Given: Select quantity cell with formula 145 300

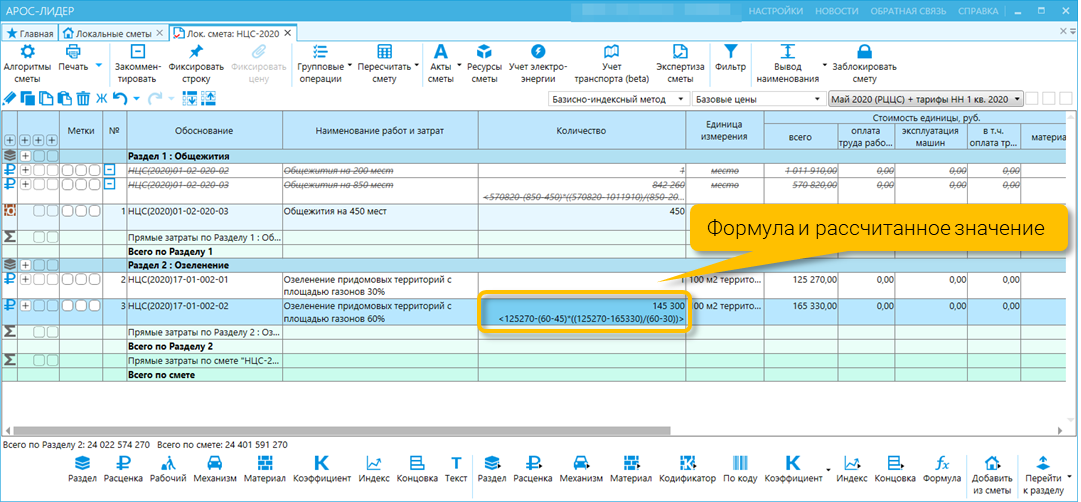Looking at the screenshot, I should [583, 312].
